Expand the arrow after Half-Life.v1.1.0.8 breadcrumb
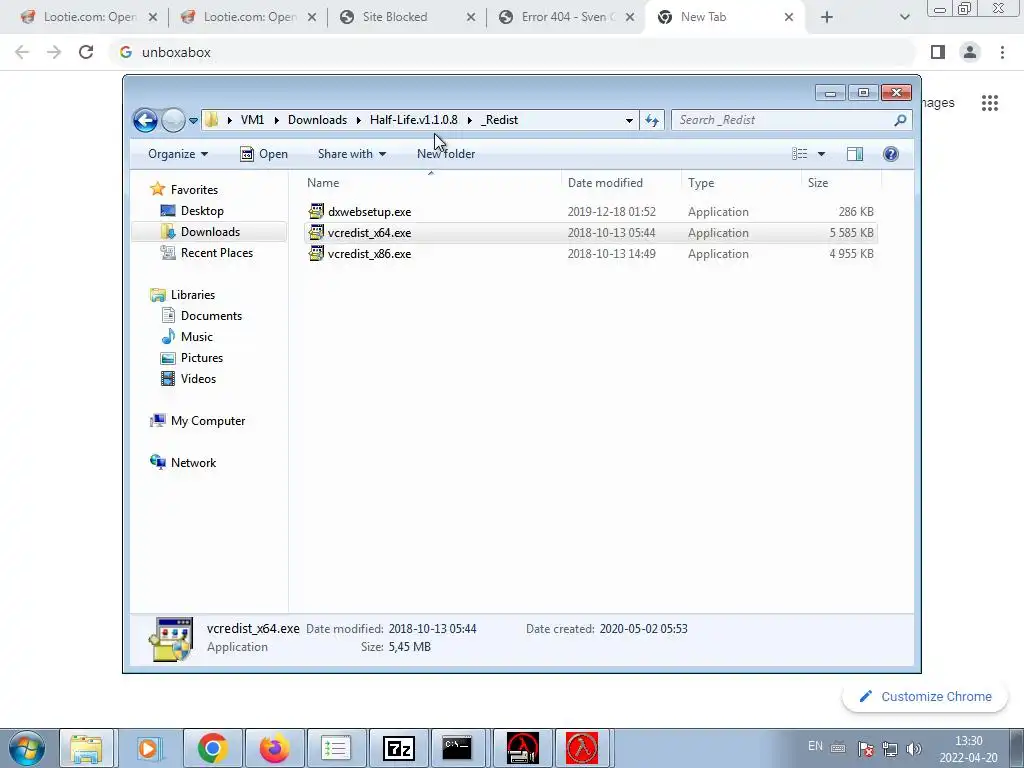The width and height of the screenshot is (1024, 768). click(470, 120)
